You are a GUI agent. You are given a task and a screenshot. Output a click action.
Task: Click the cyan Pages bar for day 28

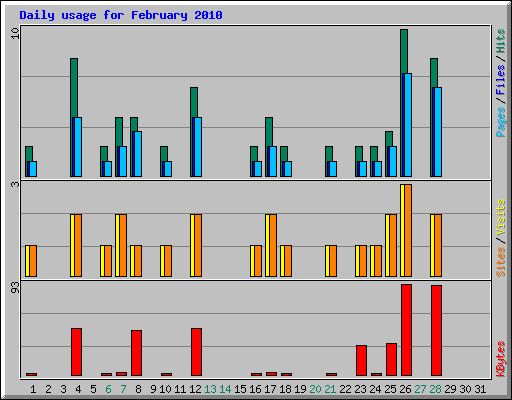coord(438,132)
